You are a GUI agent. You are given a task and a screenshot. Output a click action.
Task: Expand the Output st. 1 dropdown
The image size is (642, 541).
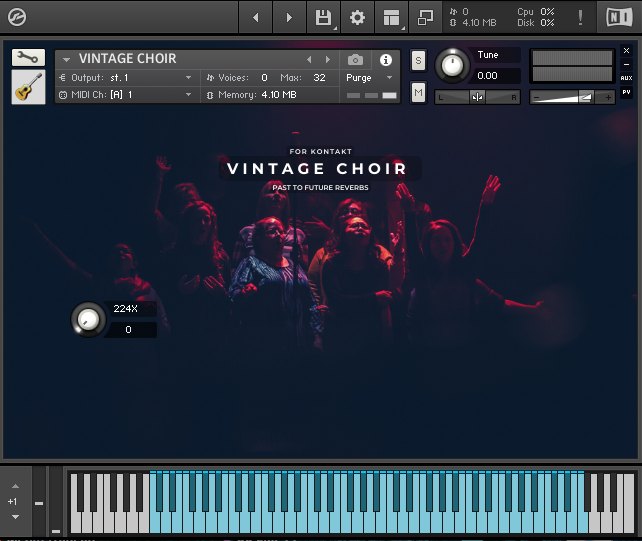(x=127, y=77)
